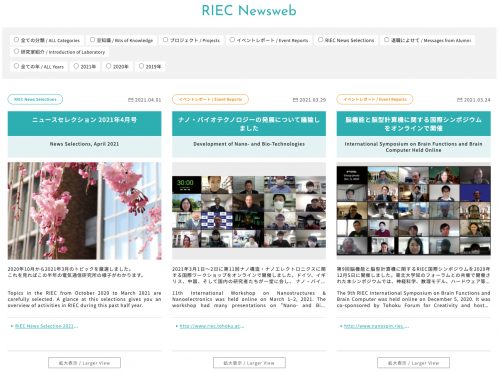Click the News Selections, April 2021 subtitle
The image size is (500, 372).
[84, 144]
